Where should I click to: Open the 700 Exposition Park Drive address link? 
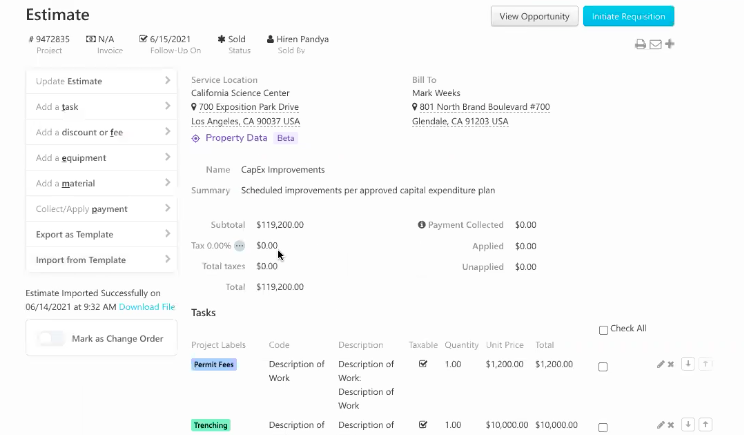pos(249,107)
